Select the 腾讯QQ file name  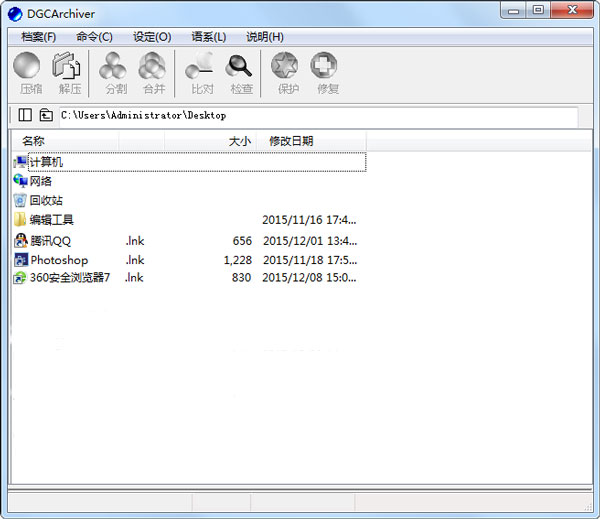click(51, 241)
